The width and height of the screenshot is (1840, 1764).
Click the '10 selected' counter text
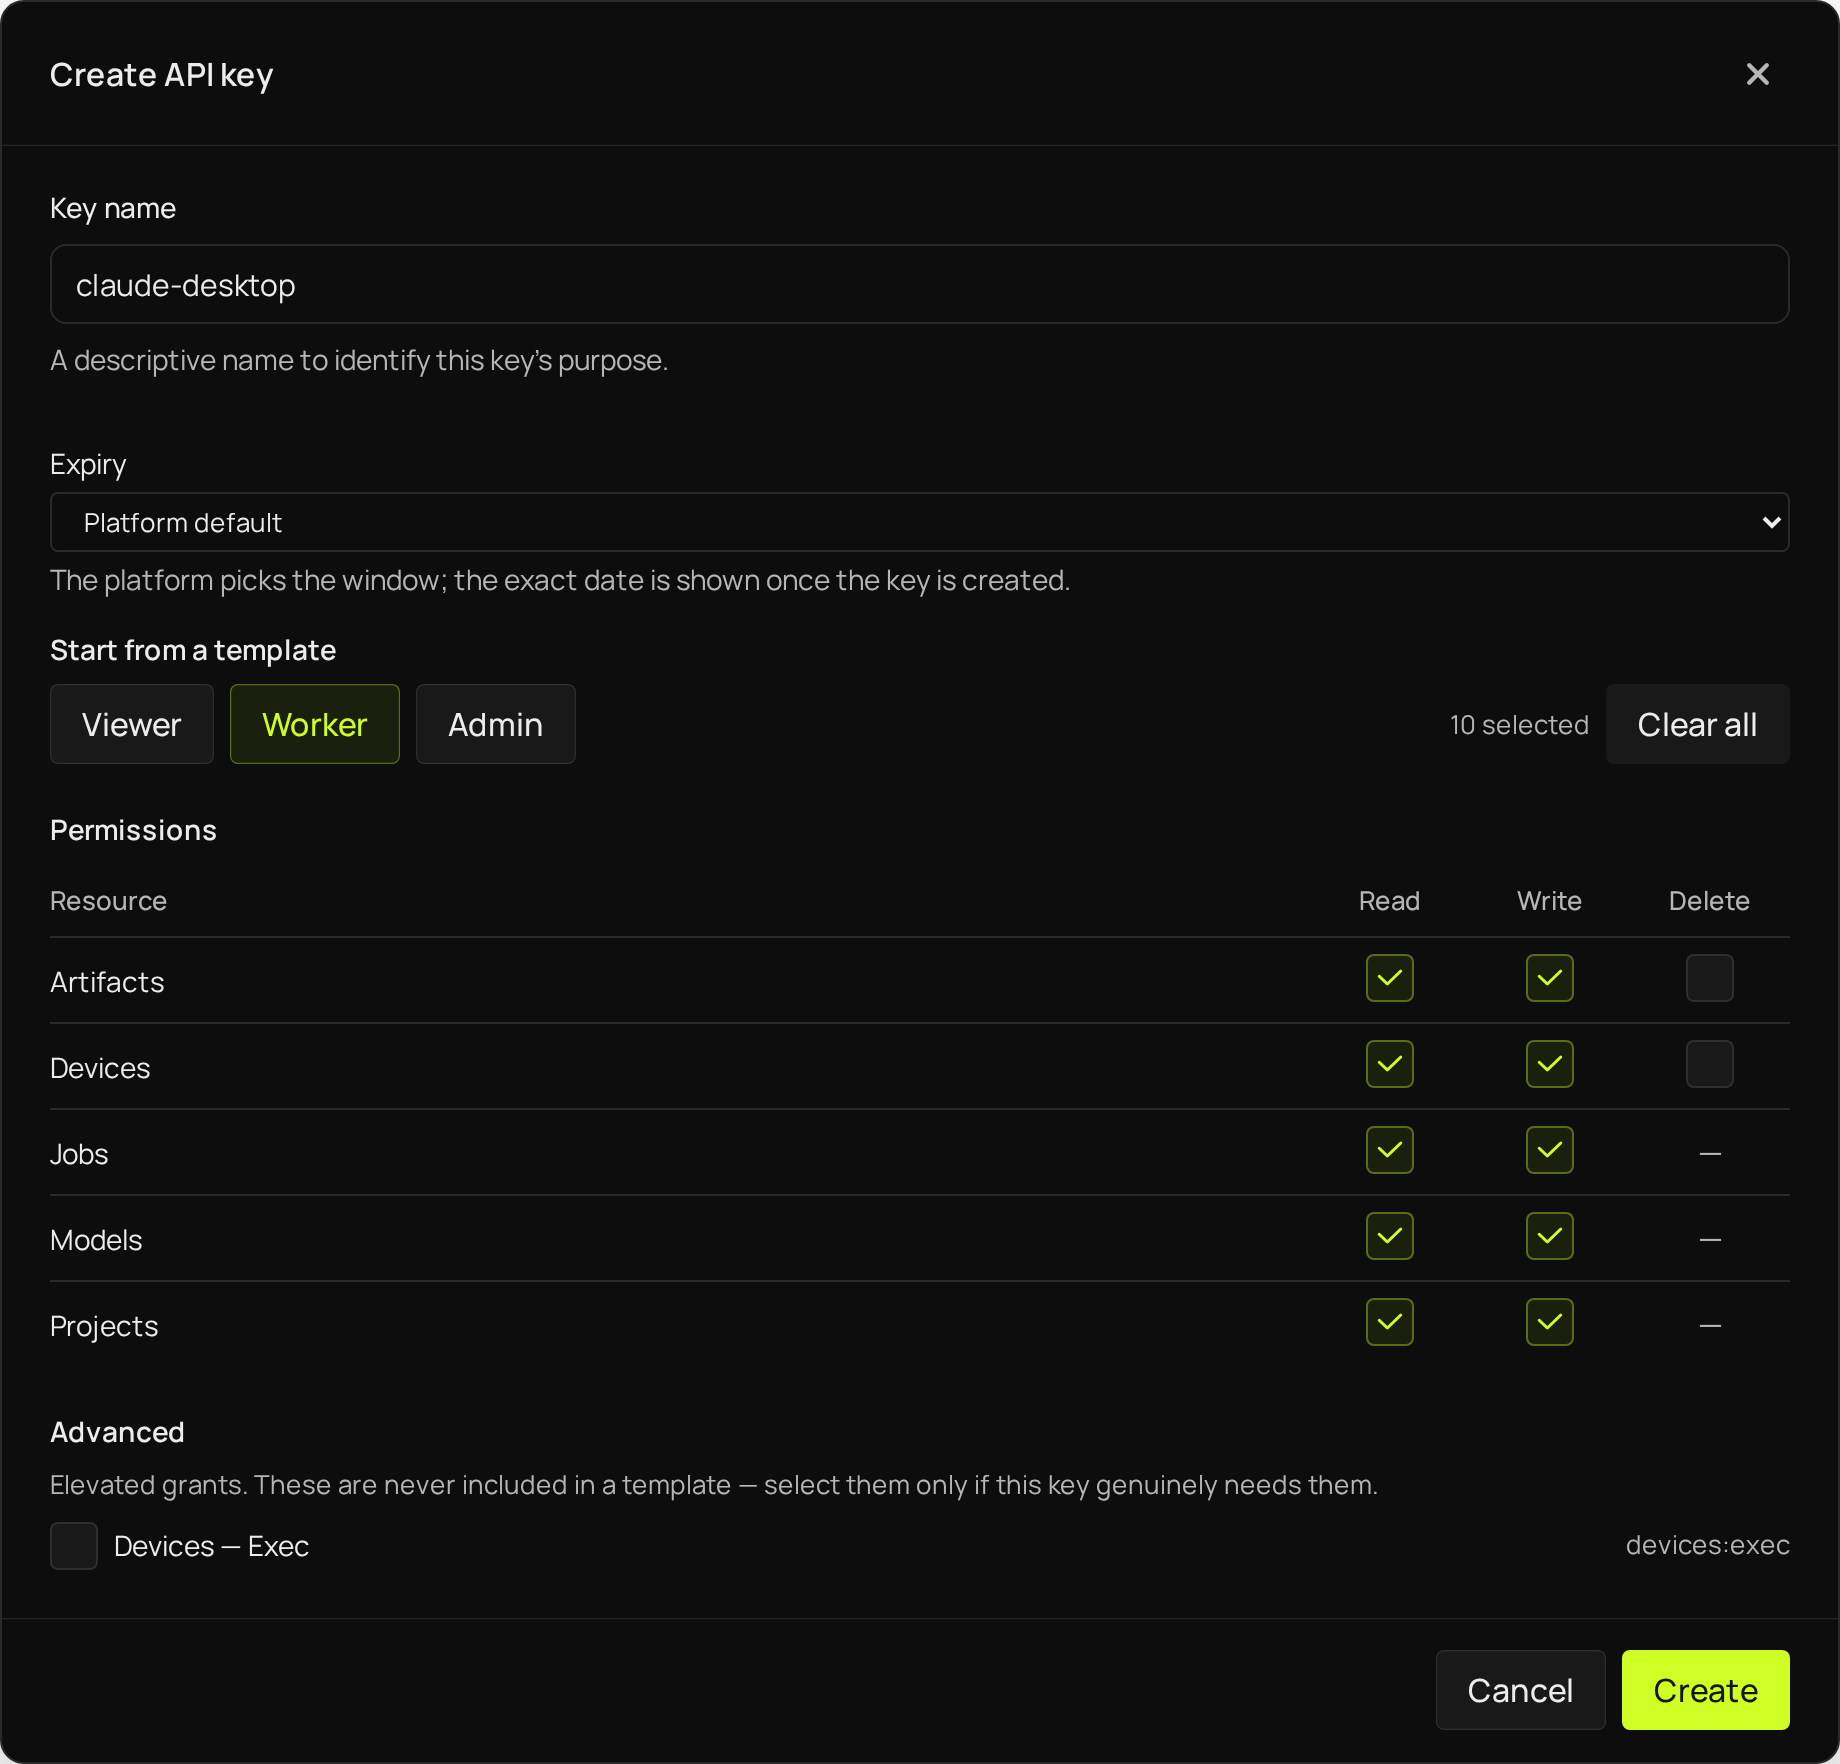pyautogui.click(x=1519, y=725)
